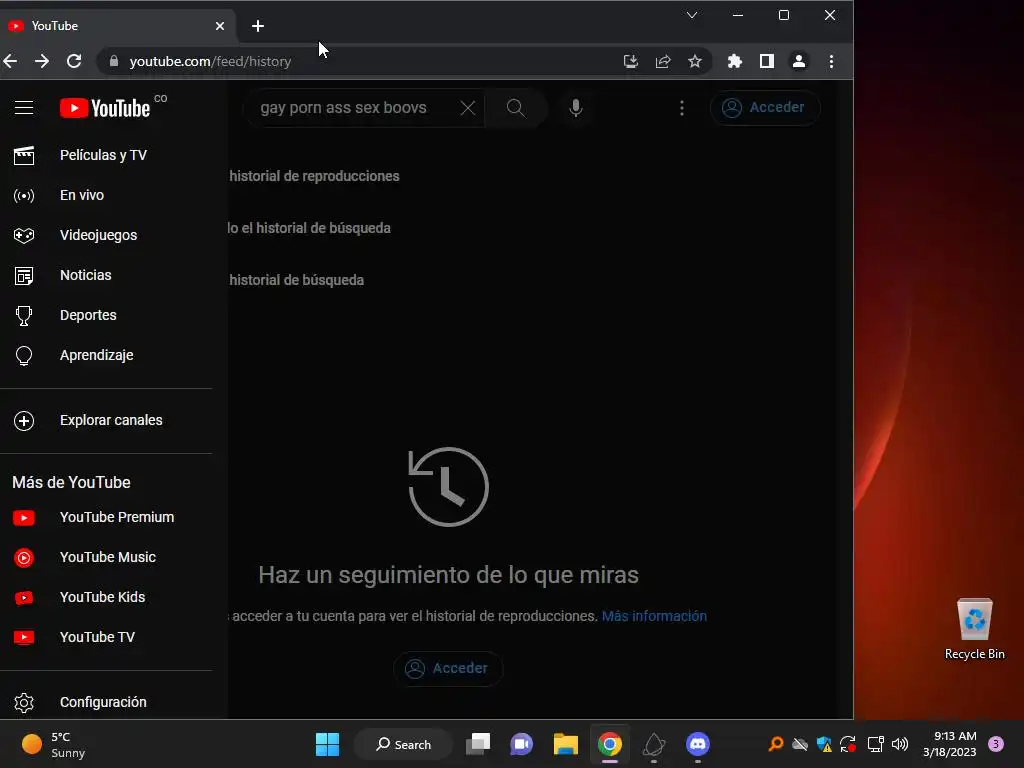This screenshot has height=768, width=1024.
Task: Open Chrome three-dot menu
Action: tap(831, 61)
